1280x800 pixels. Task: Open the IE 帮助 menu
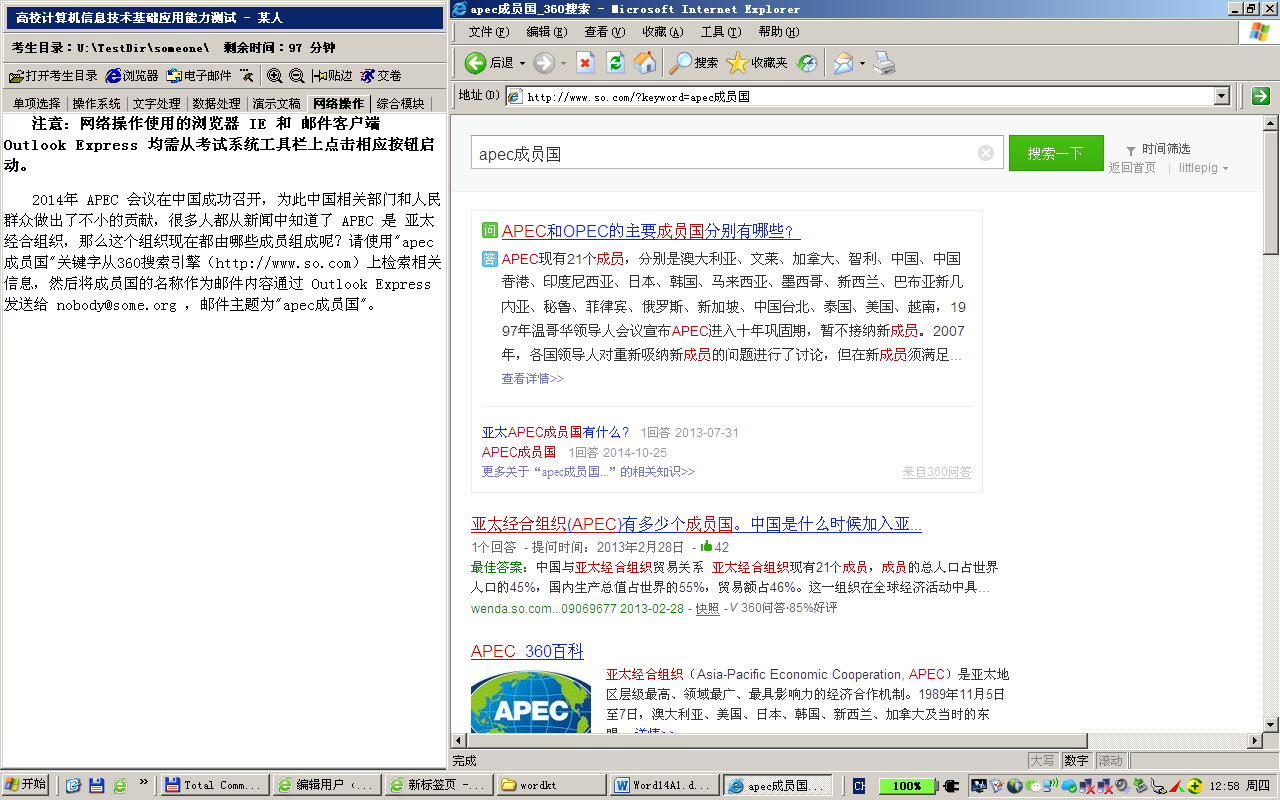pos(779,32)
